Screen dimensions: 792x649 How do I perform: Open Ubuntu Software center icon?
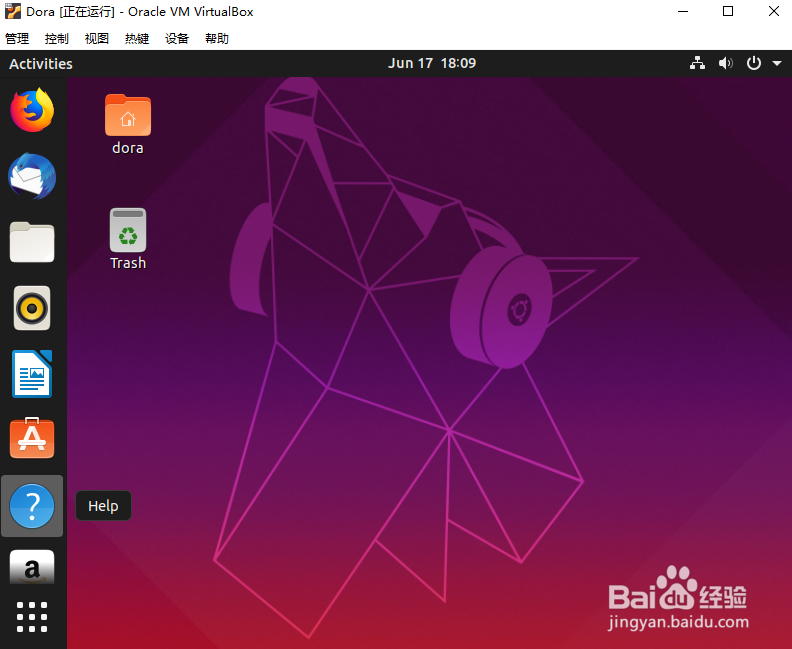click(32, 438)
